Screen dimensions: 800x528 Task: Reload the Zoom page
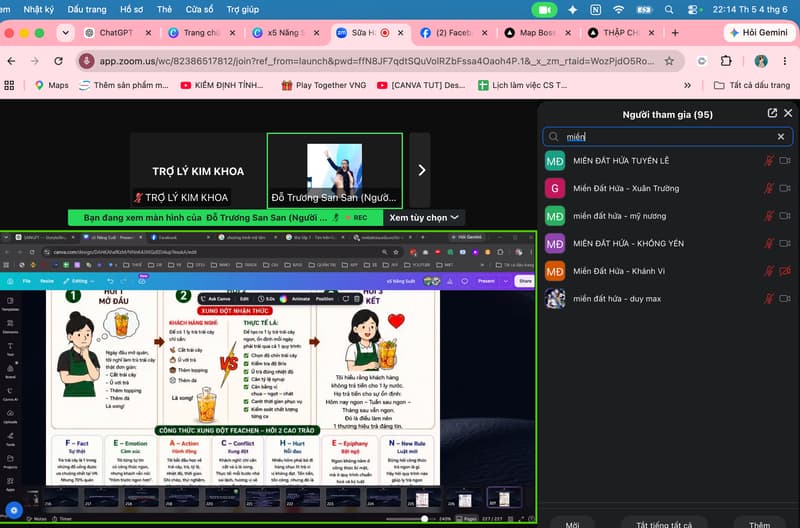coord(58,61)
